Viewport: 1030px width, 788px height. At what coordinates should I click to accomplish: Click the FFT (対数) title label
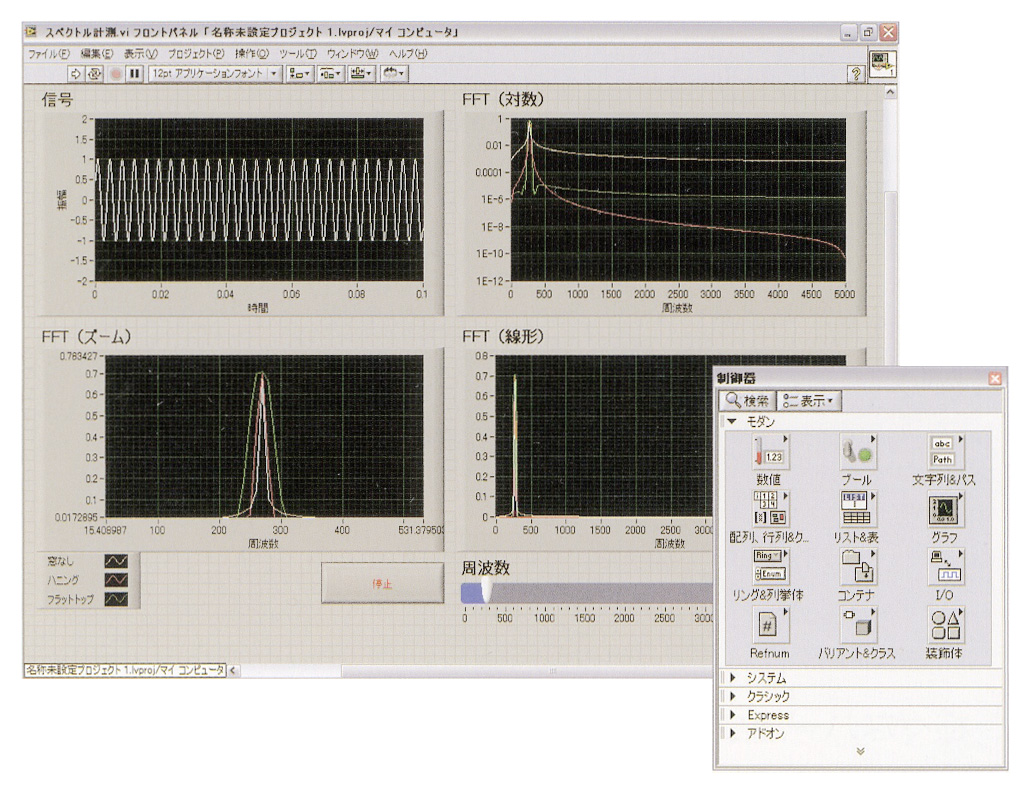click(504, 100)
